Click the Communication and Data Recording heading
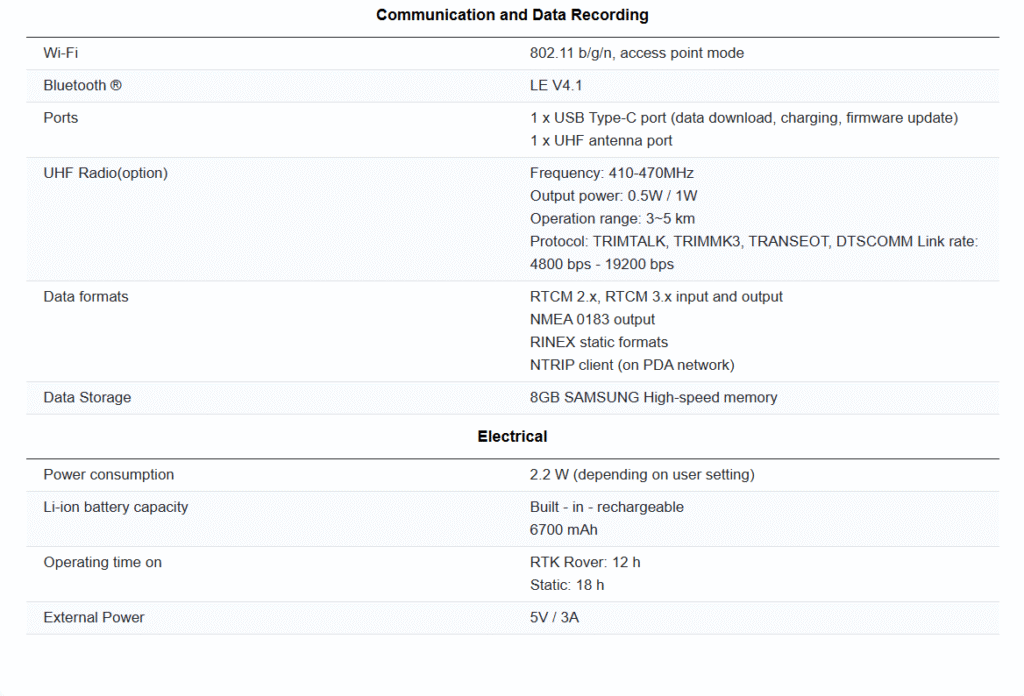Viewport: 1024px width, 696px height. (x=512, y=15)
